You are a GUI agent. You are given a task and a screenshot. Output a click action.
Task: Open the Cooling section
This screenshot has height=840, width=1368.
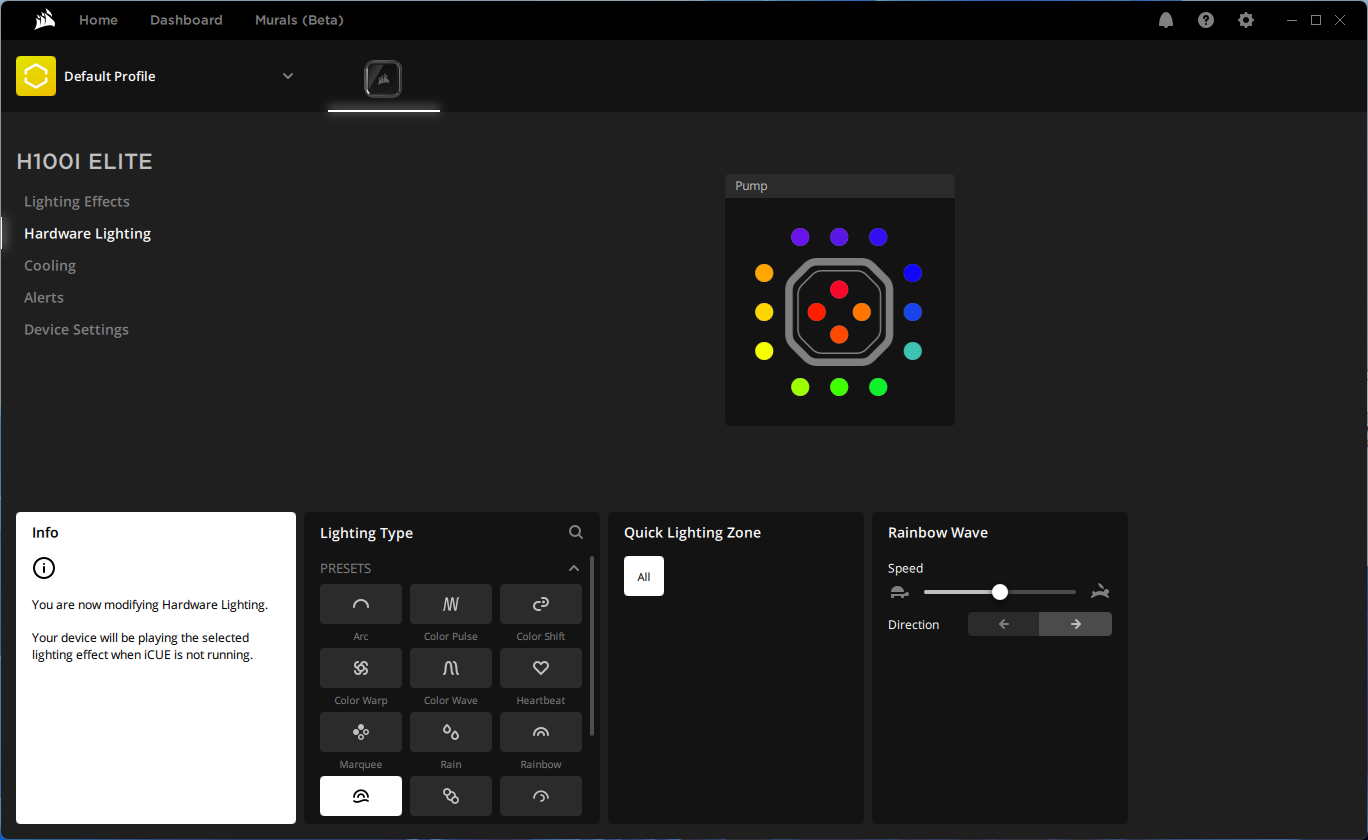coord(50,265)
